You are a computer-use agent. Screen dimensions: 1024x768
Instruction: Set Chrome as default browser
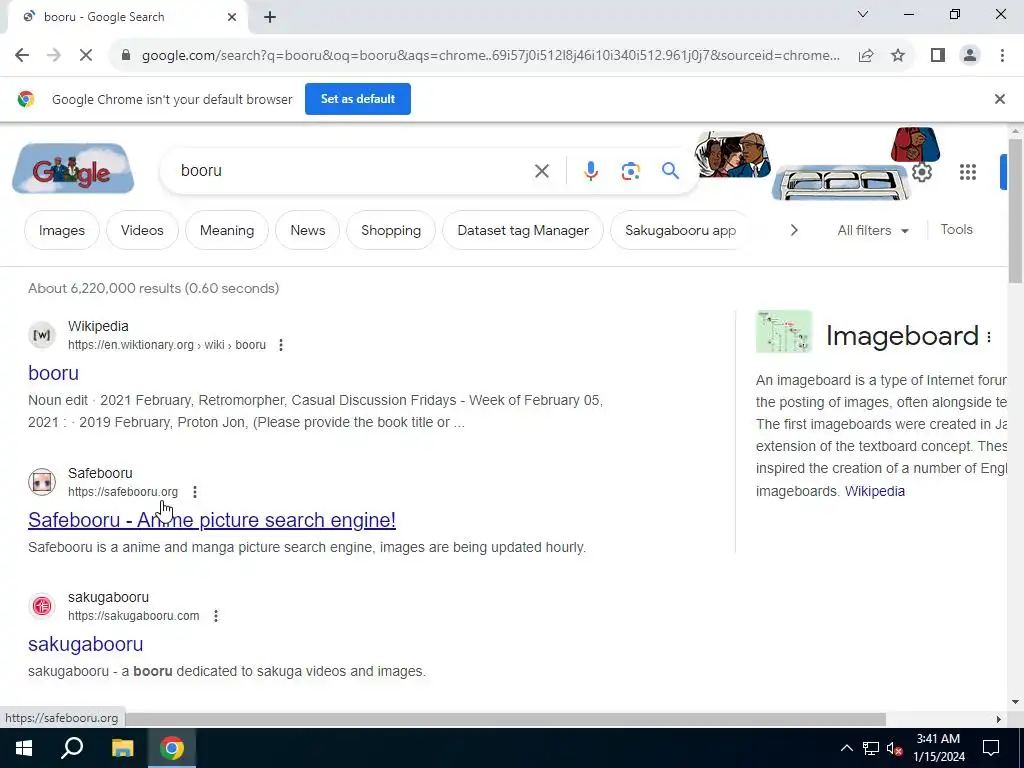click(357, 99)
